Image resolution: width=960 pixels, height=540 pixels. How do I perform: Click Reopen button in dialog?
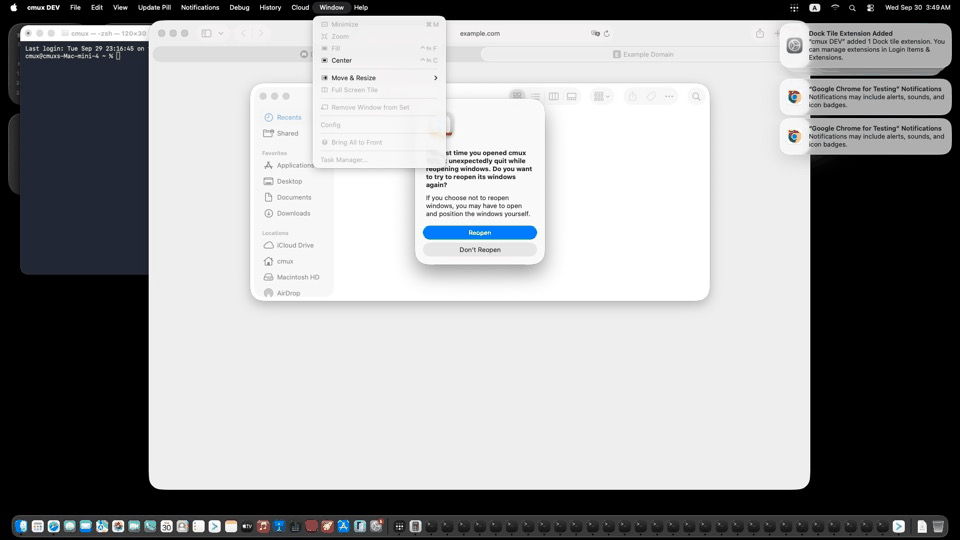pos(480,233)
